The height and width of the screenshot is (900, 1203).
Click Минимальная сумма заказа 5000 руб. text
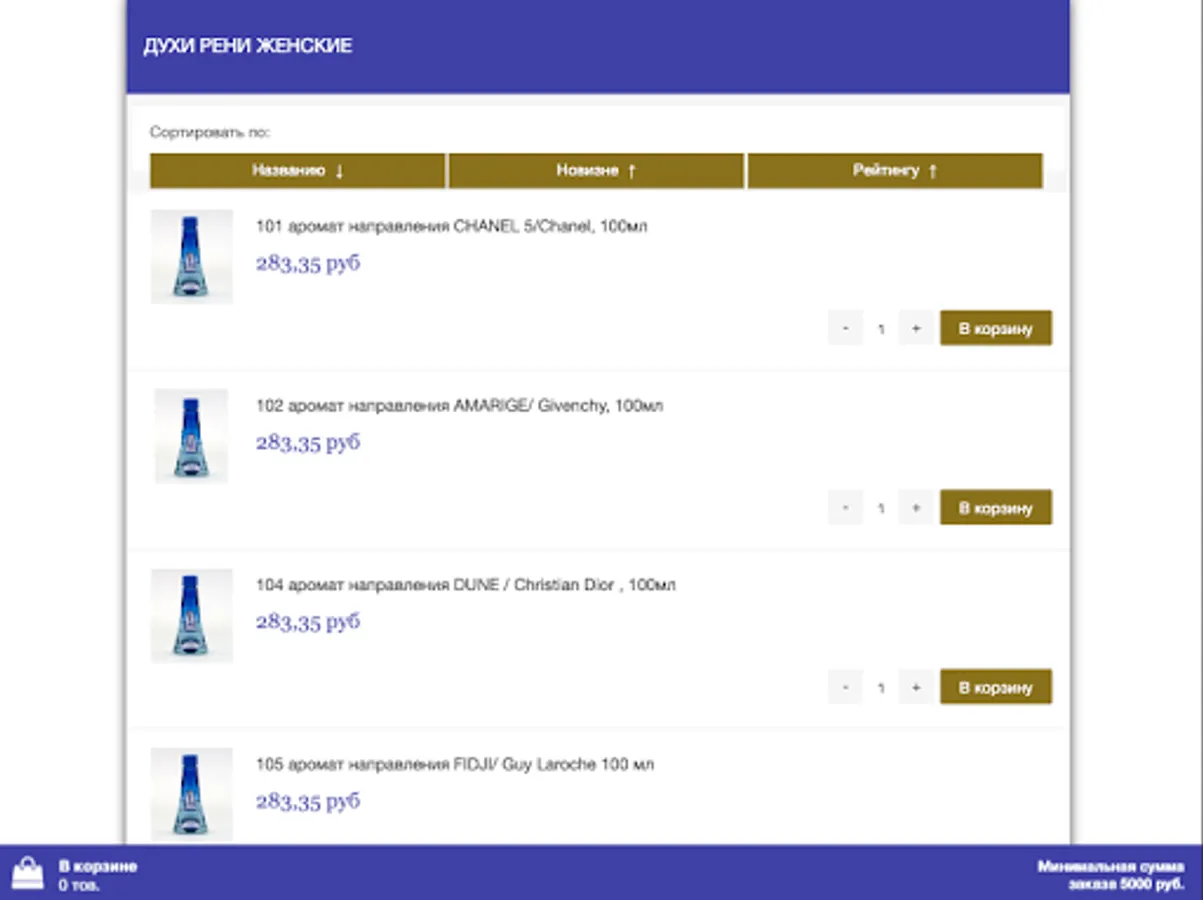[x=1110, y=875]
